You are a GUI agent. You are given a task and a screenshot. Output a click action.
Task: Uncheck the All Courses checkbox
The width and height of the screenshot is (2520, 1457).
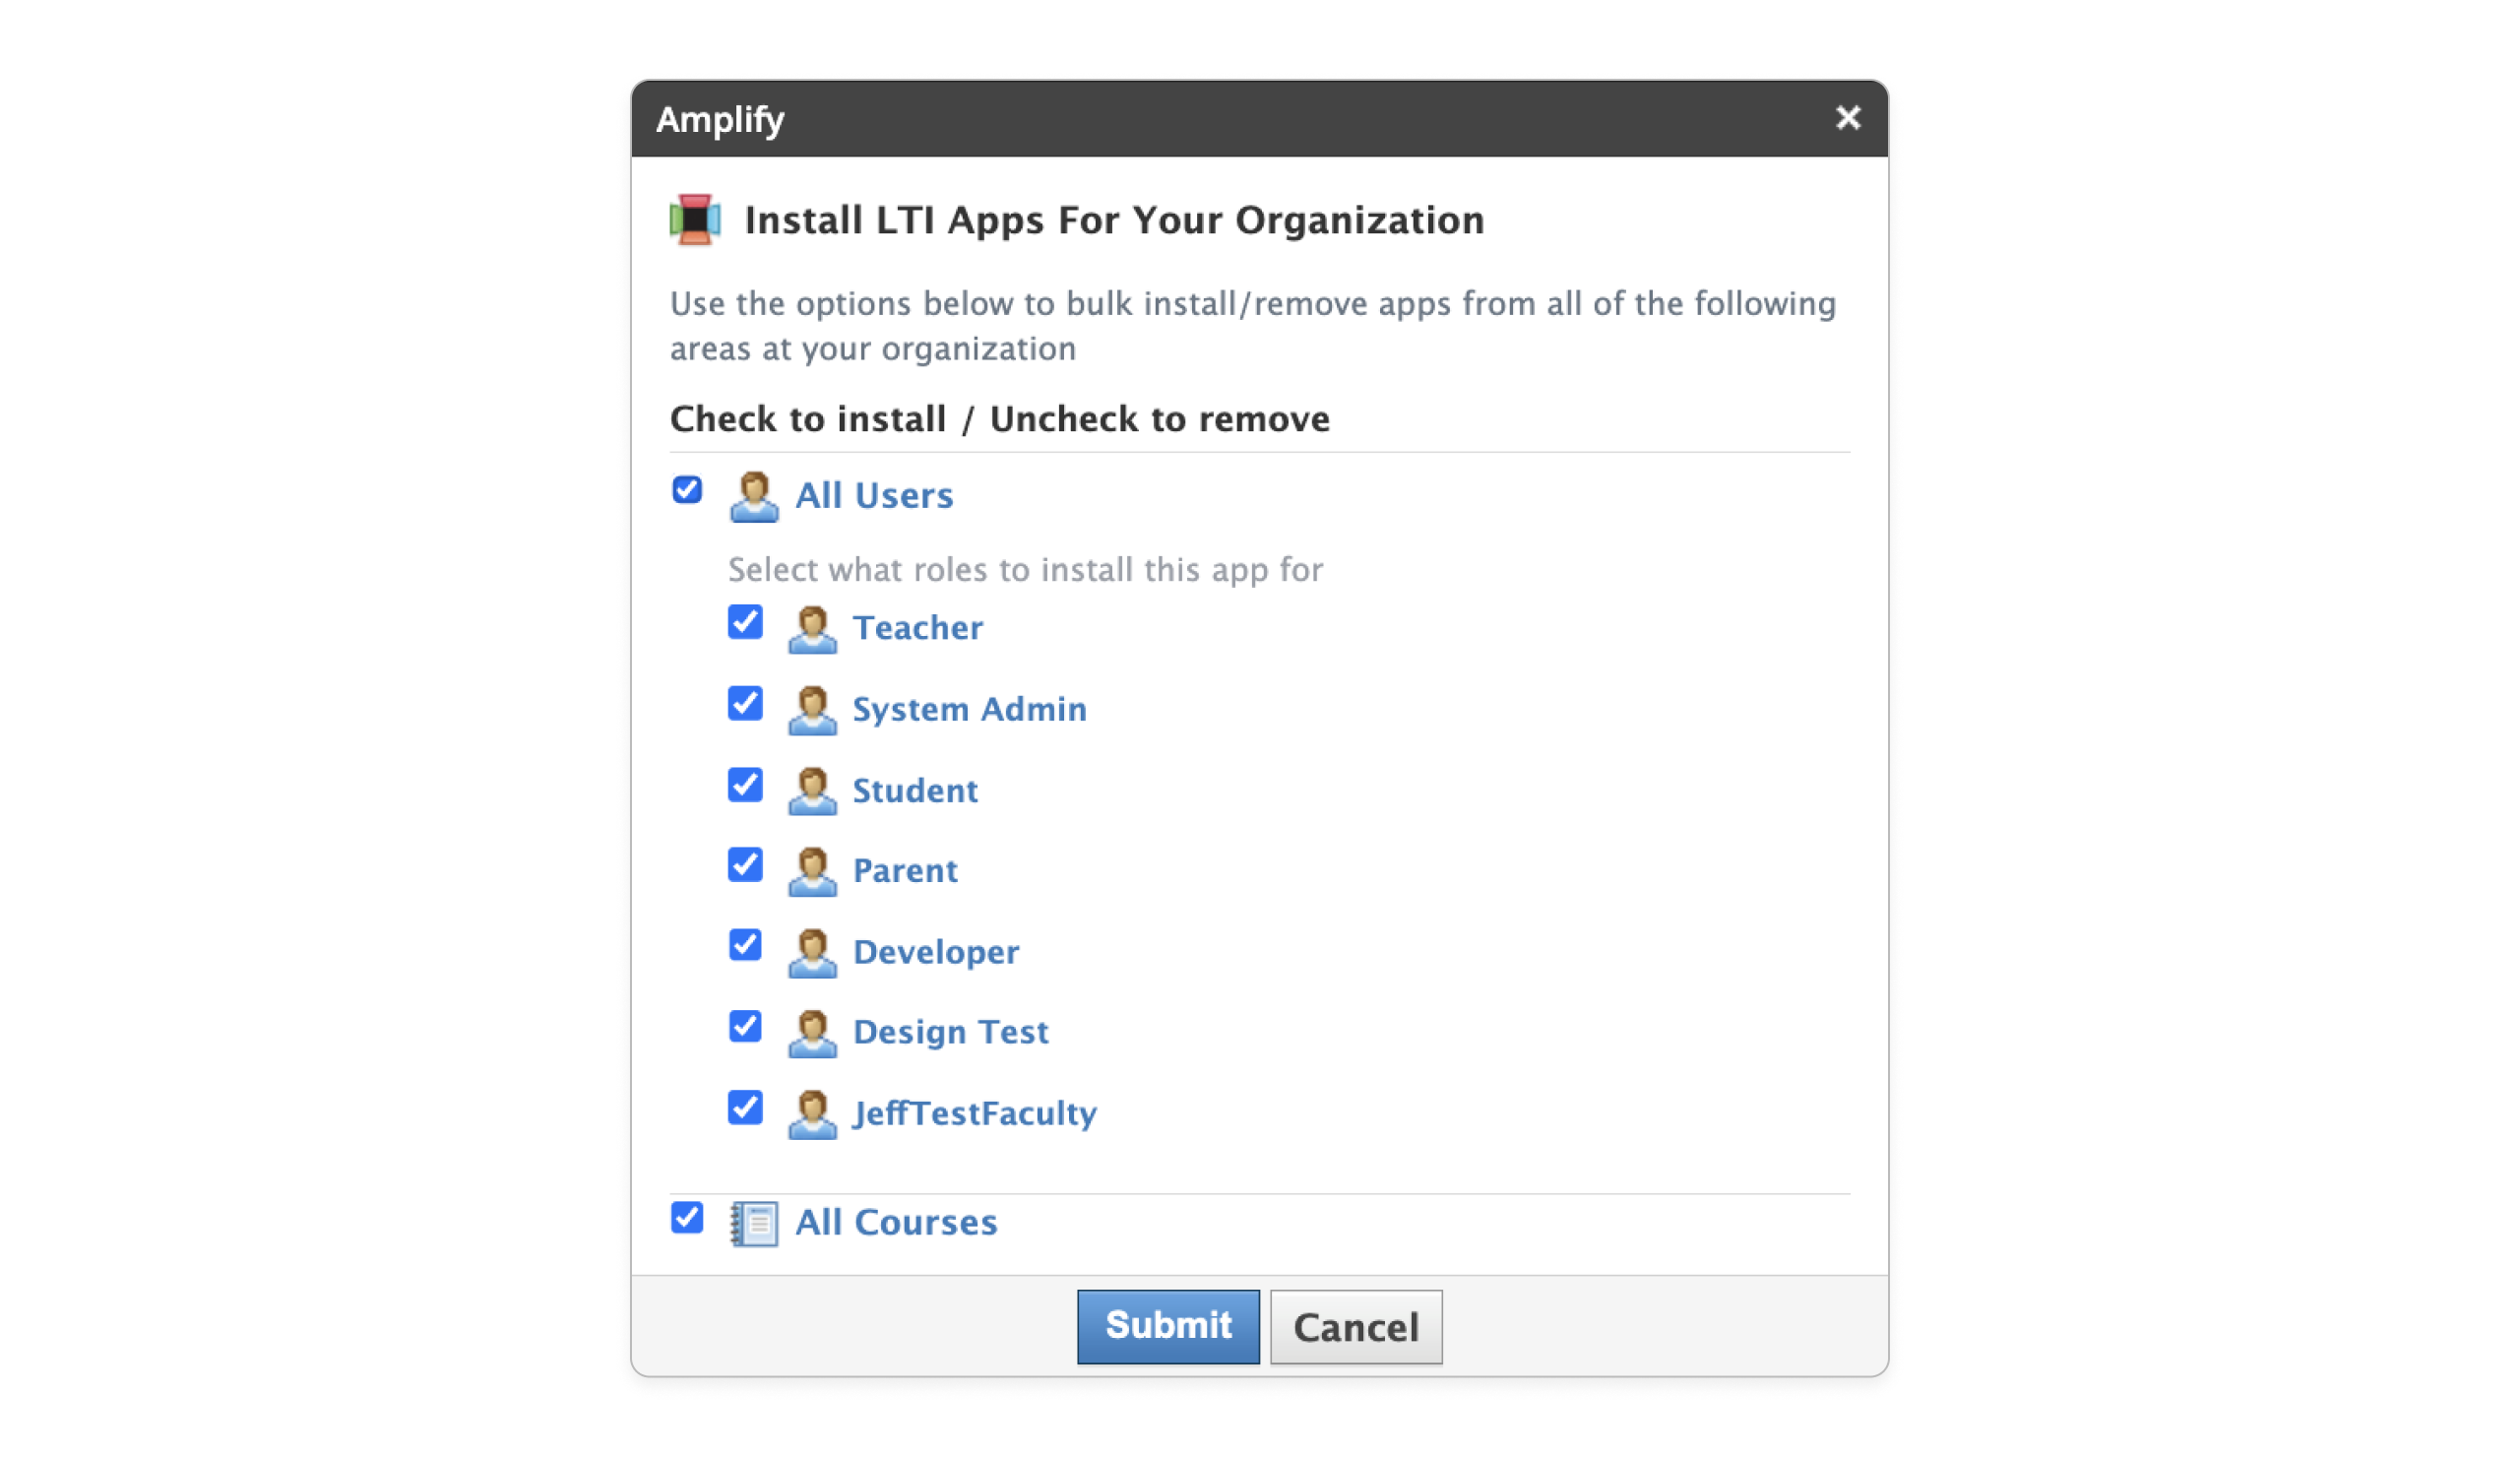[687, 1218]
